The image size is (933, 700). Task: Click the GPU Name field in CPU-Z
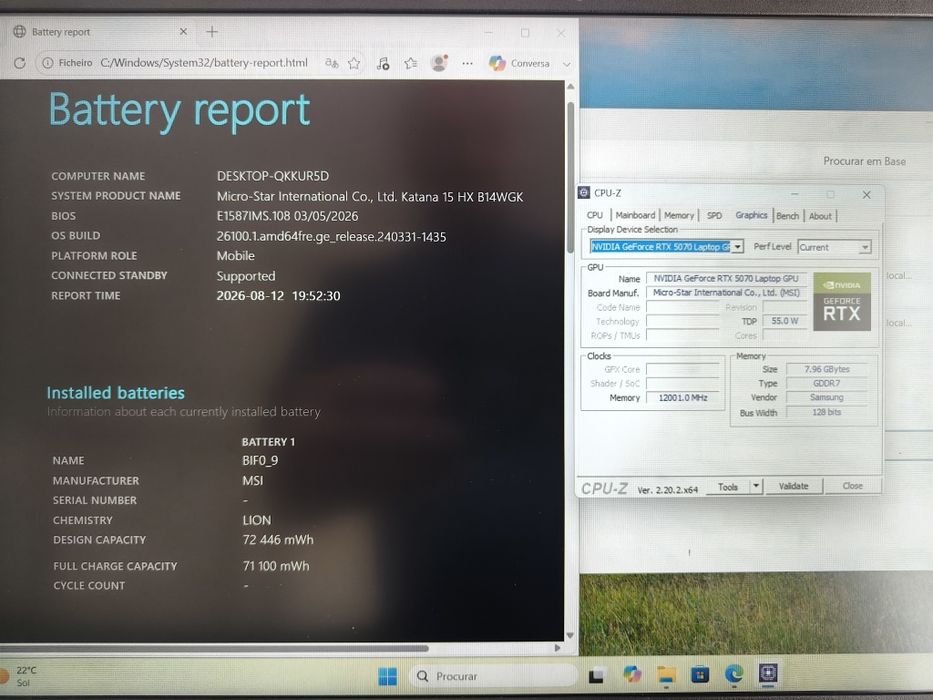[726, 278]
